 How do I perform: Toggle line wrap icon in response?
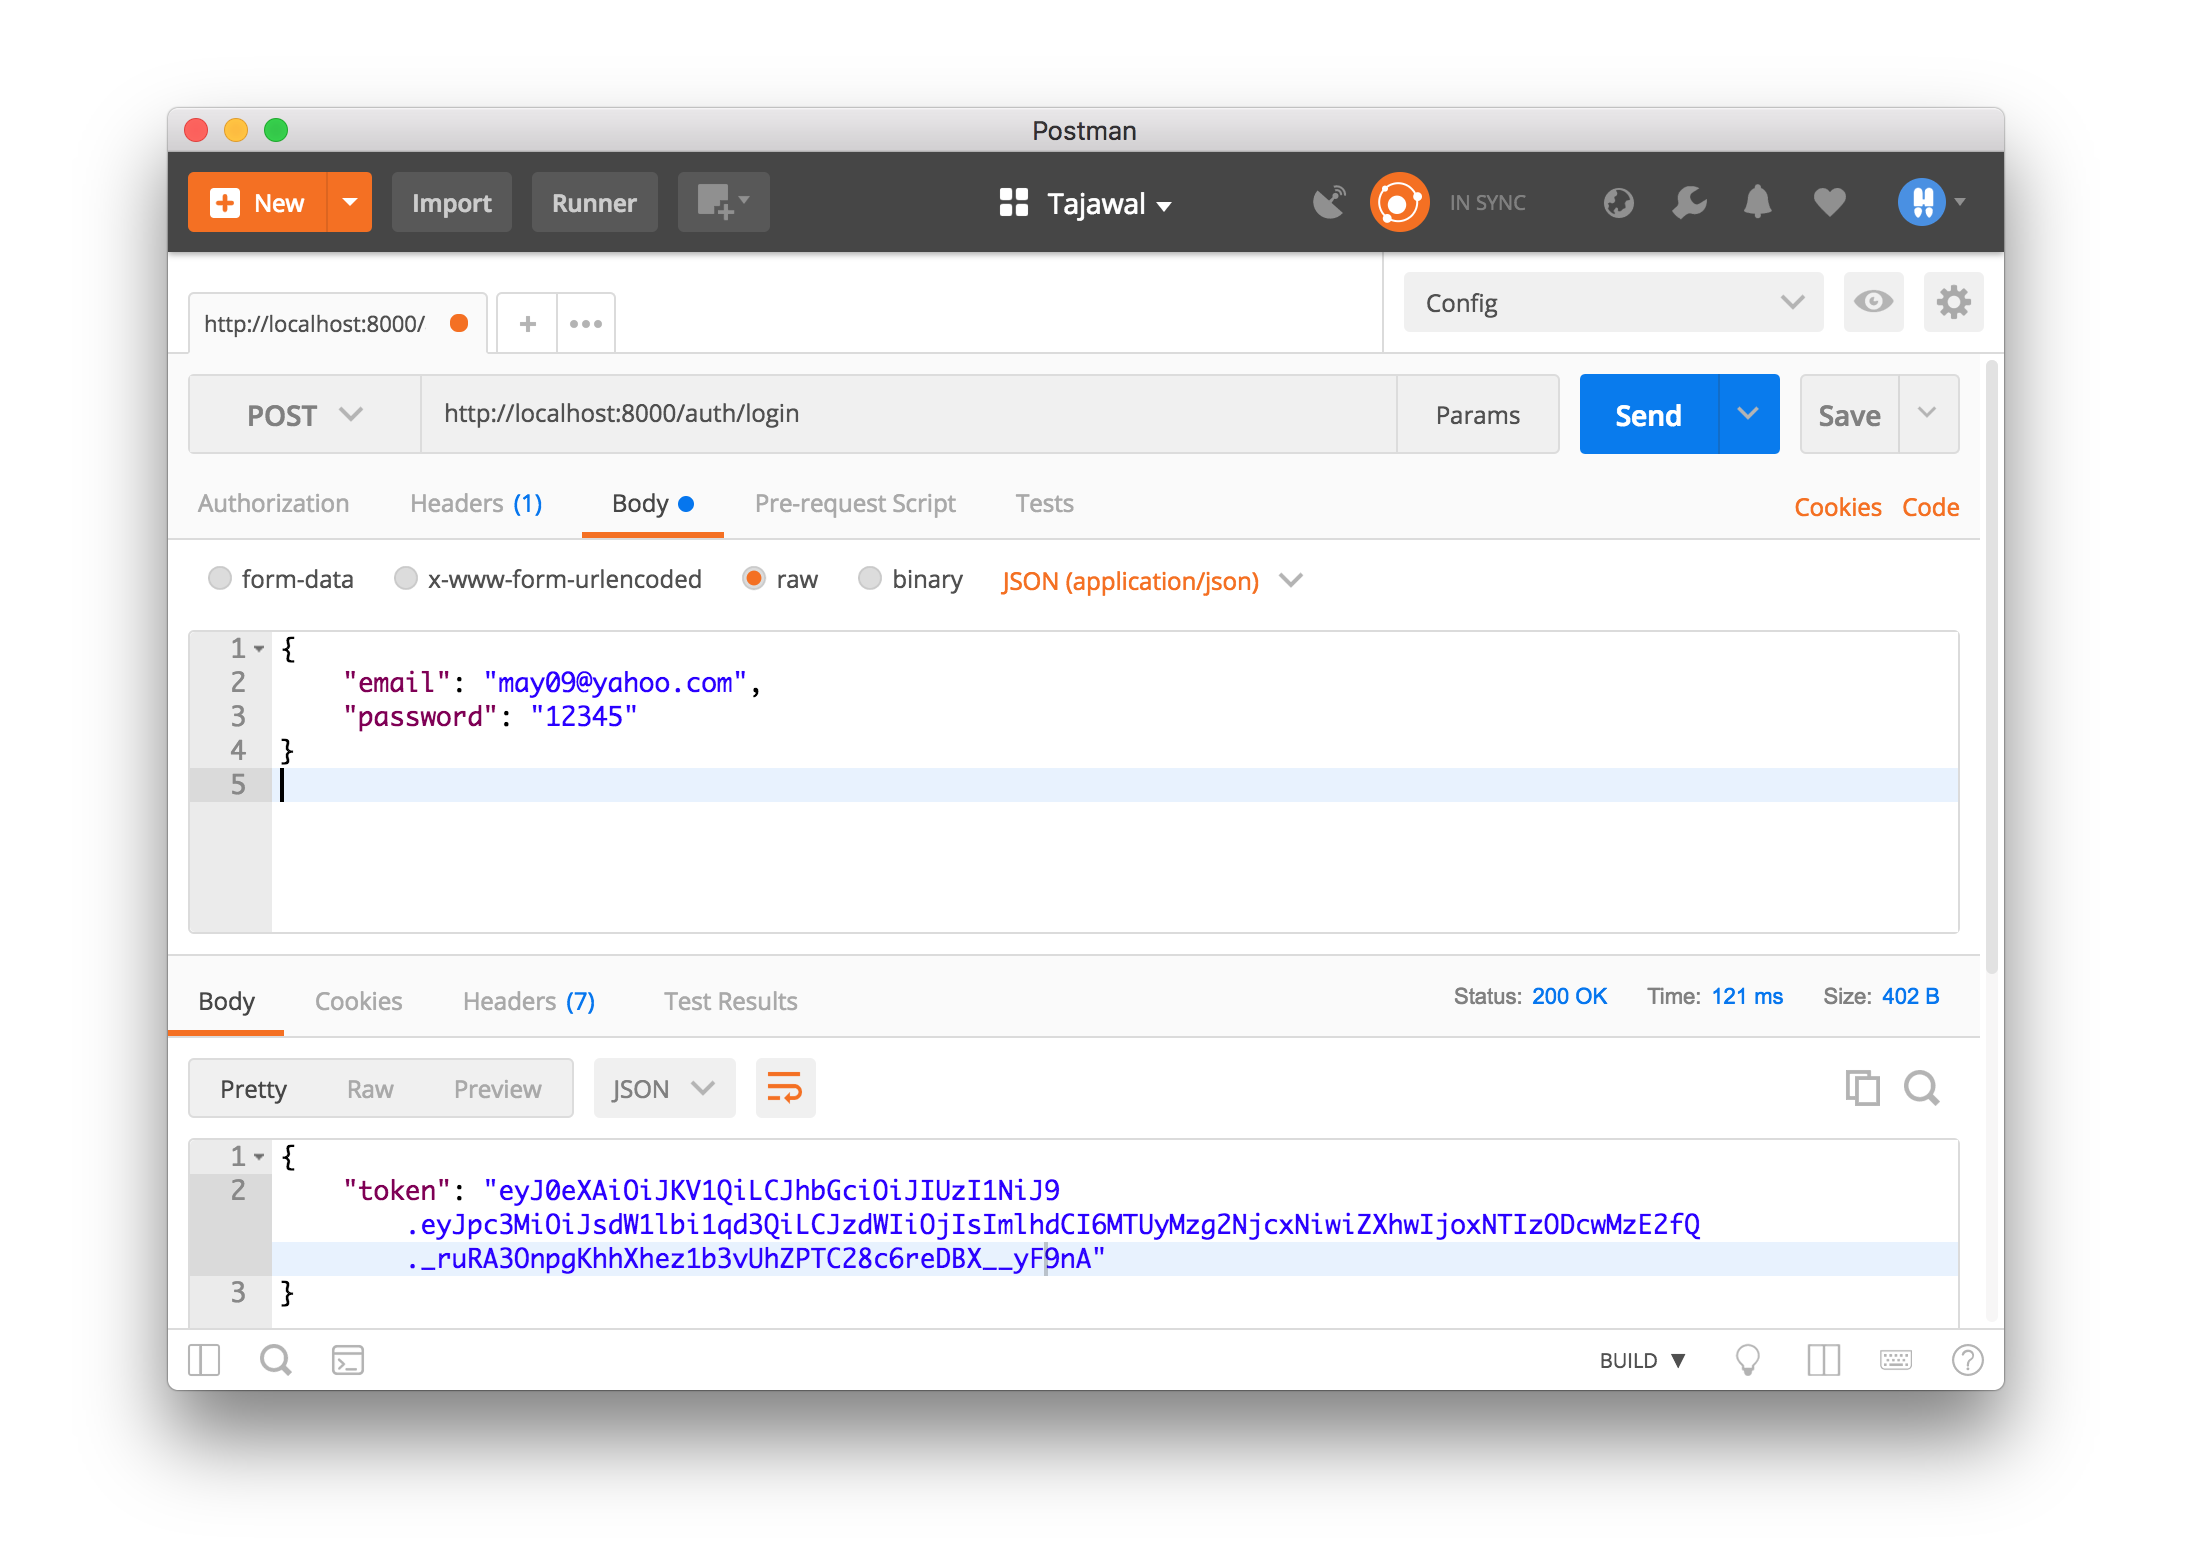(x=785, y=1088)
